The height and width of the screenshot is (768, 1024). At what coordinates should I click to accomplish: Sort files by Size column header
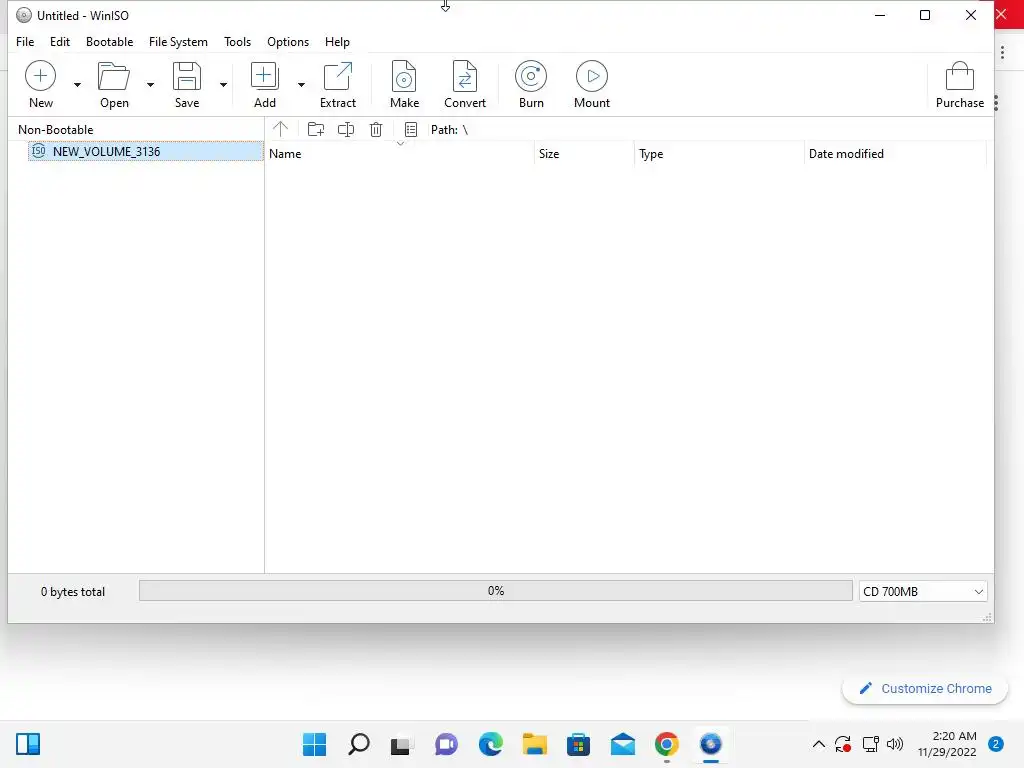click(x=584, y=154)
